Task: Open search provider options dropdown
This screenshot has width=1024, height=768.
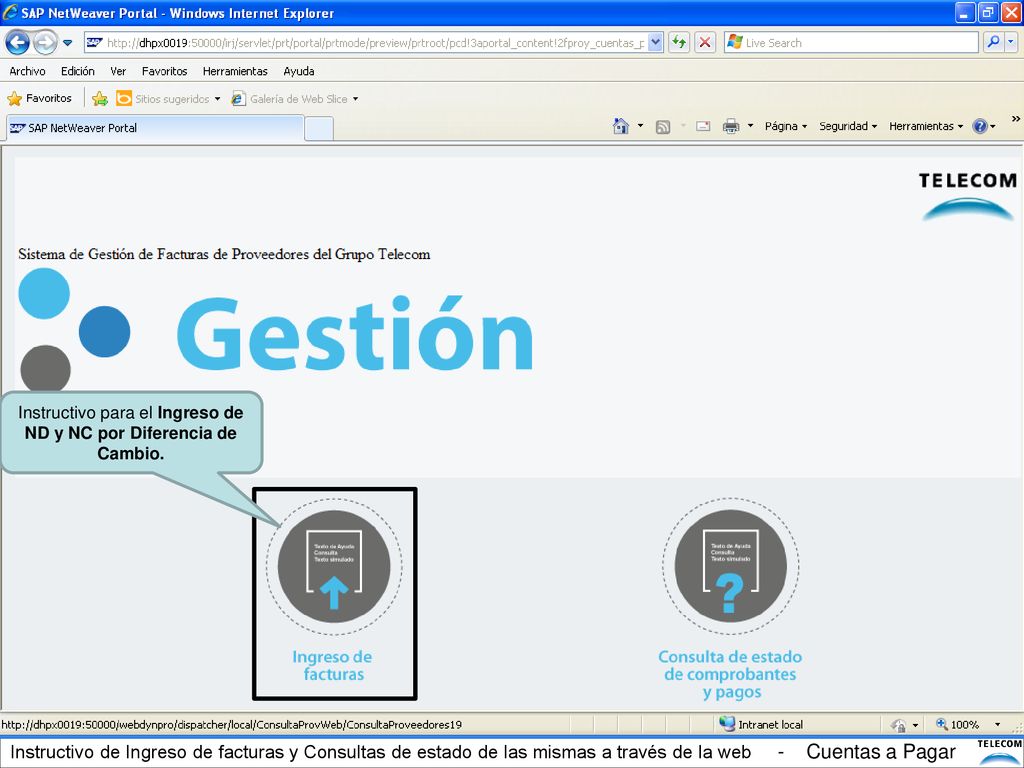Action: click(1011, 42)
